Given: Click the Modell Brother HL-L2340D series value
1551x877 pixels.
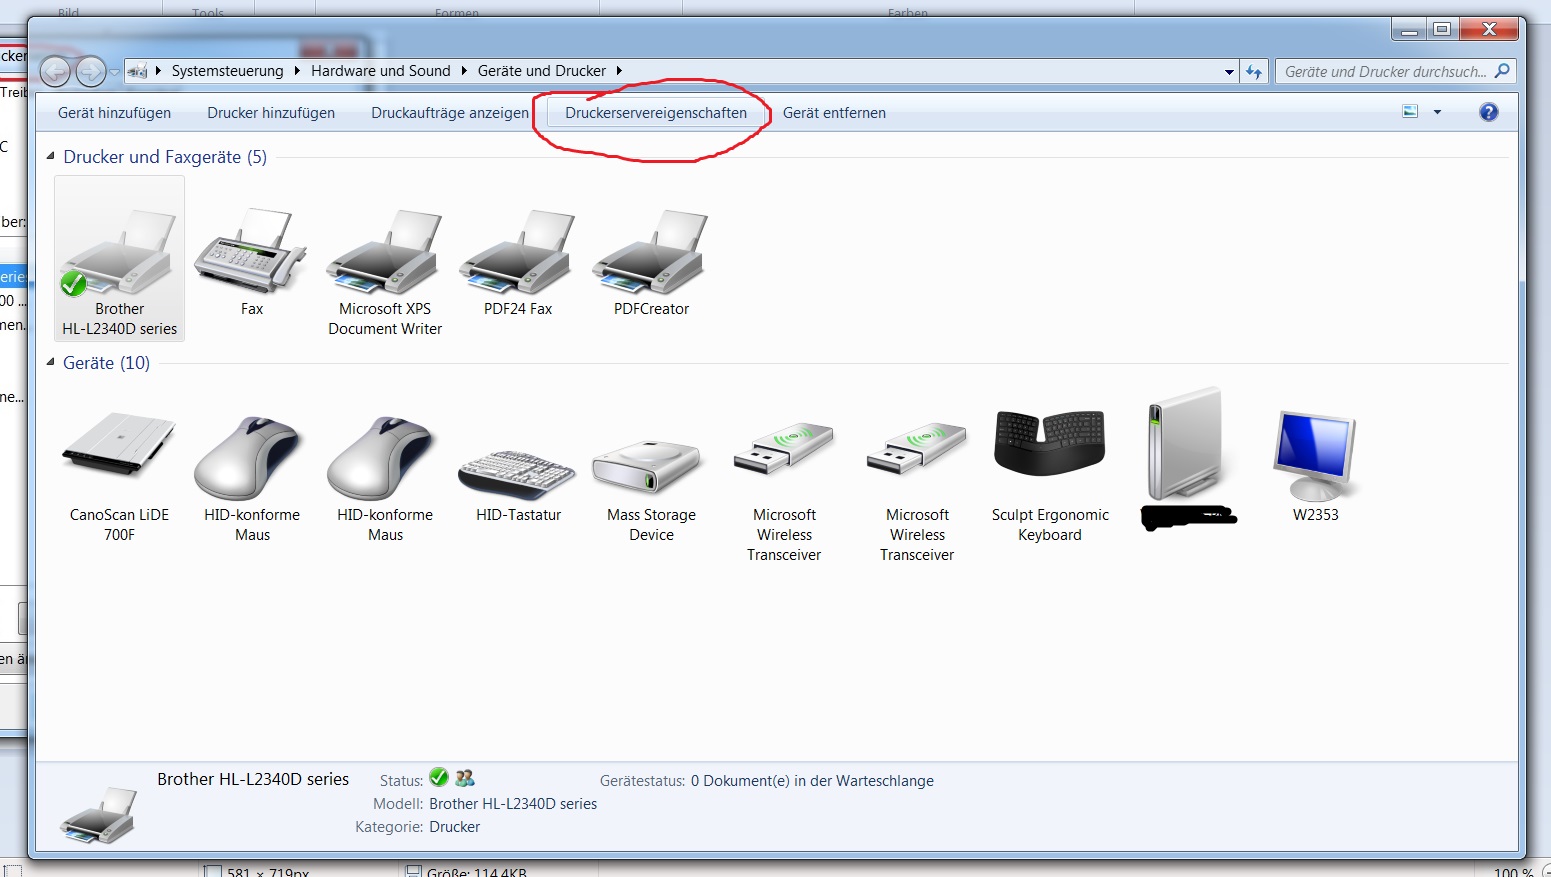Looking at the screenshot, I should [x=513, y=804].
